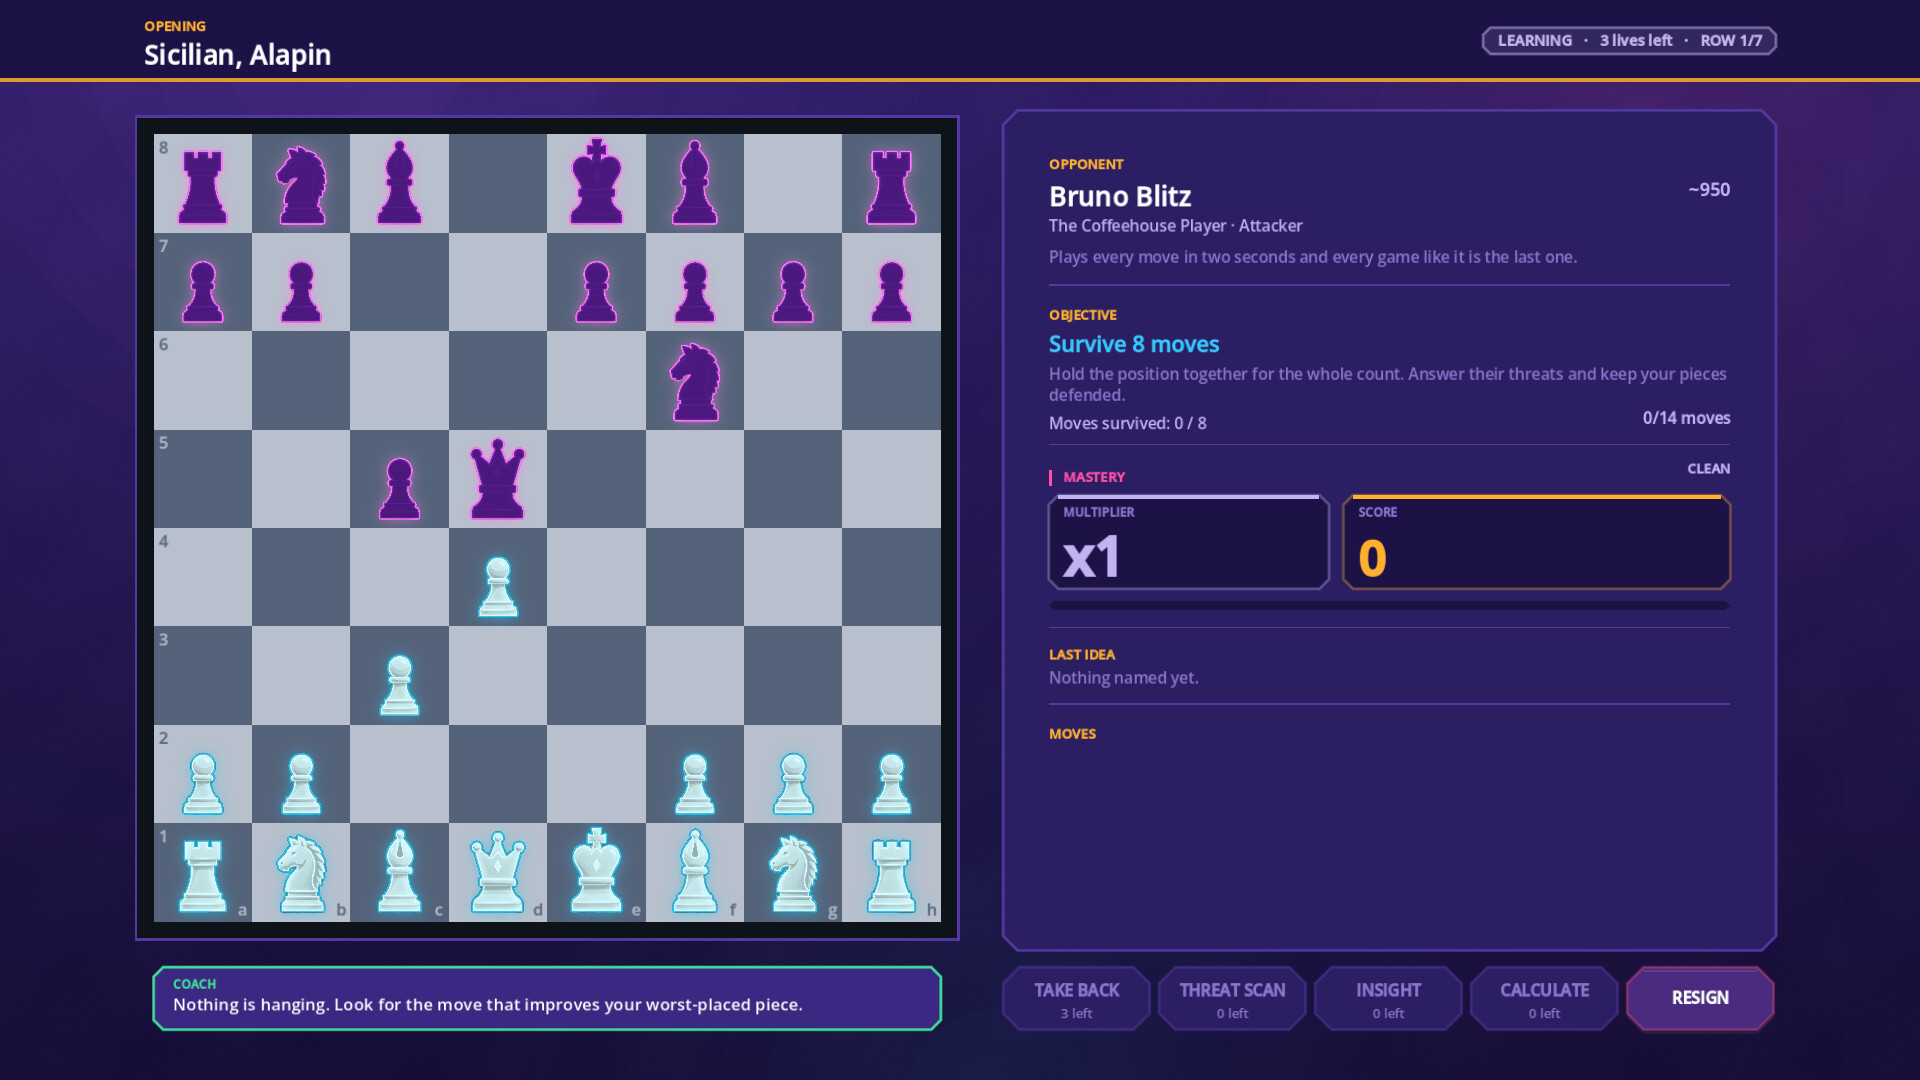Click the opponent name Bruno Blitz
The width and height of the screenshot is (1920, 1080).
tap(1120, 196)
